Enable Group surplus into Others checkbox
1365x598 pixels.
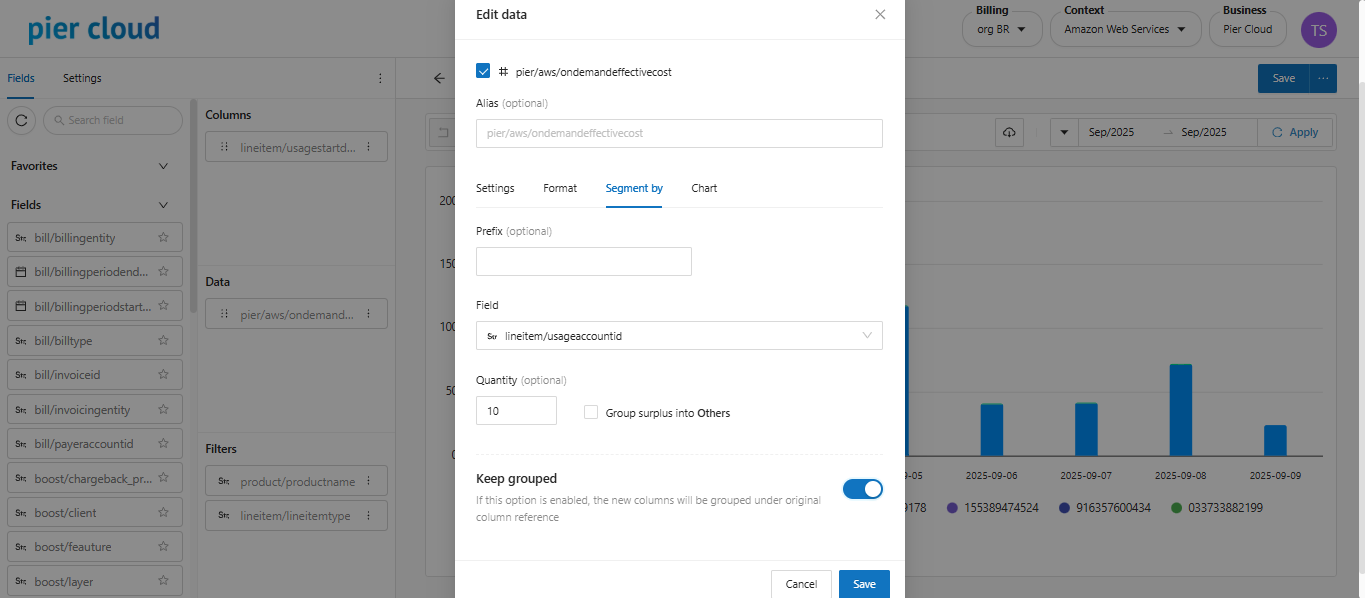(591, 412)
